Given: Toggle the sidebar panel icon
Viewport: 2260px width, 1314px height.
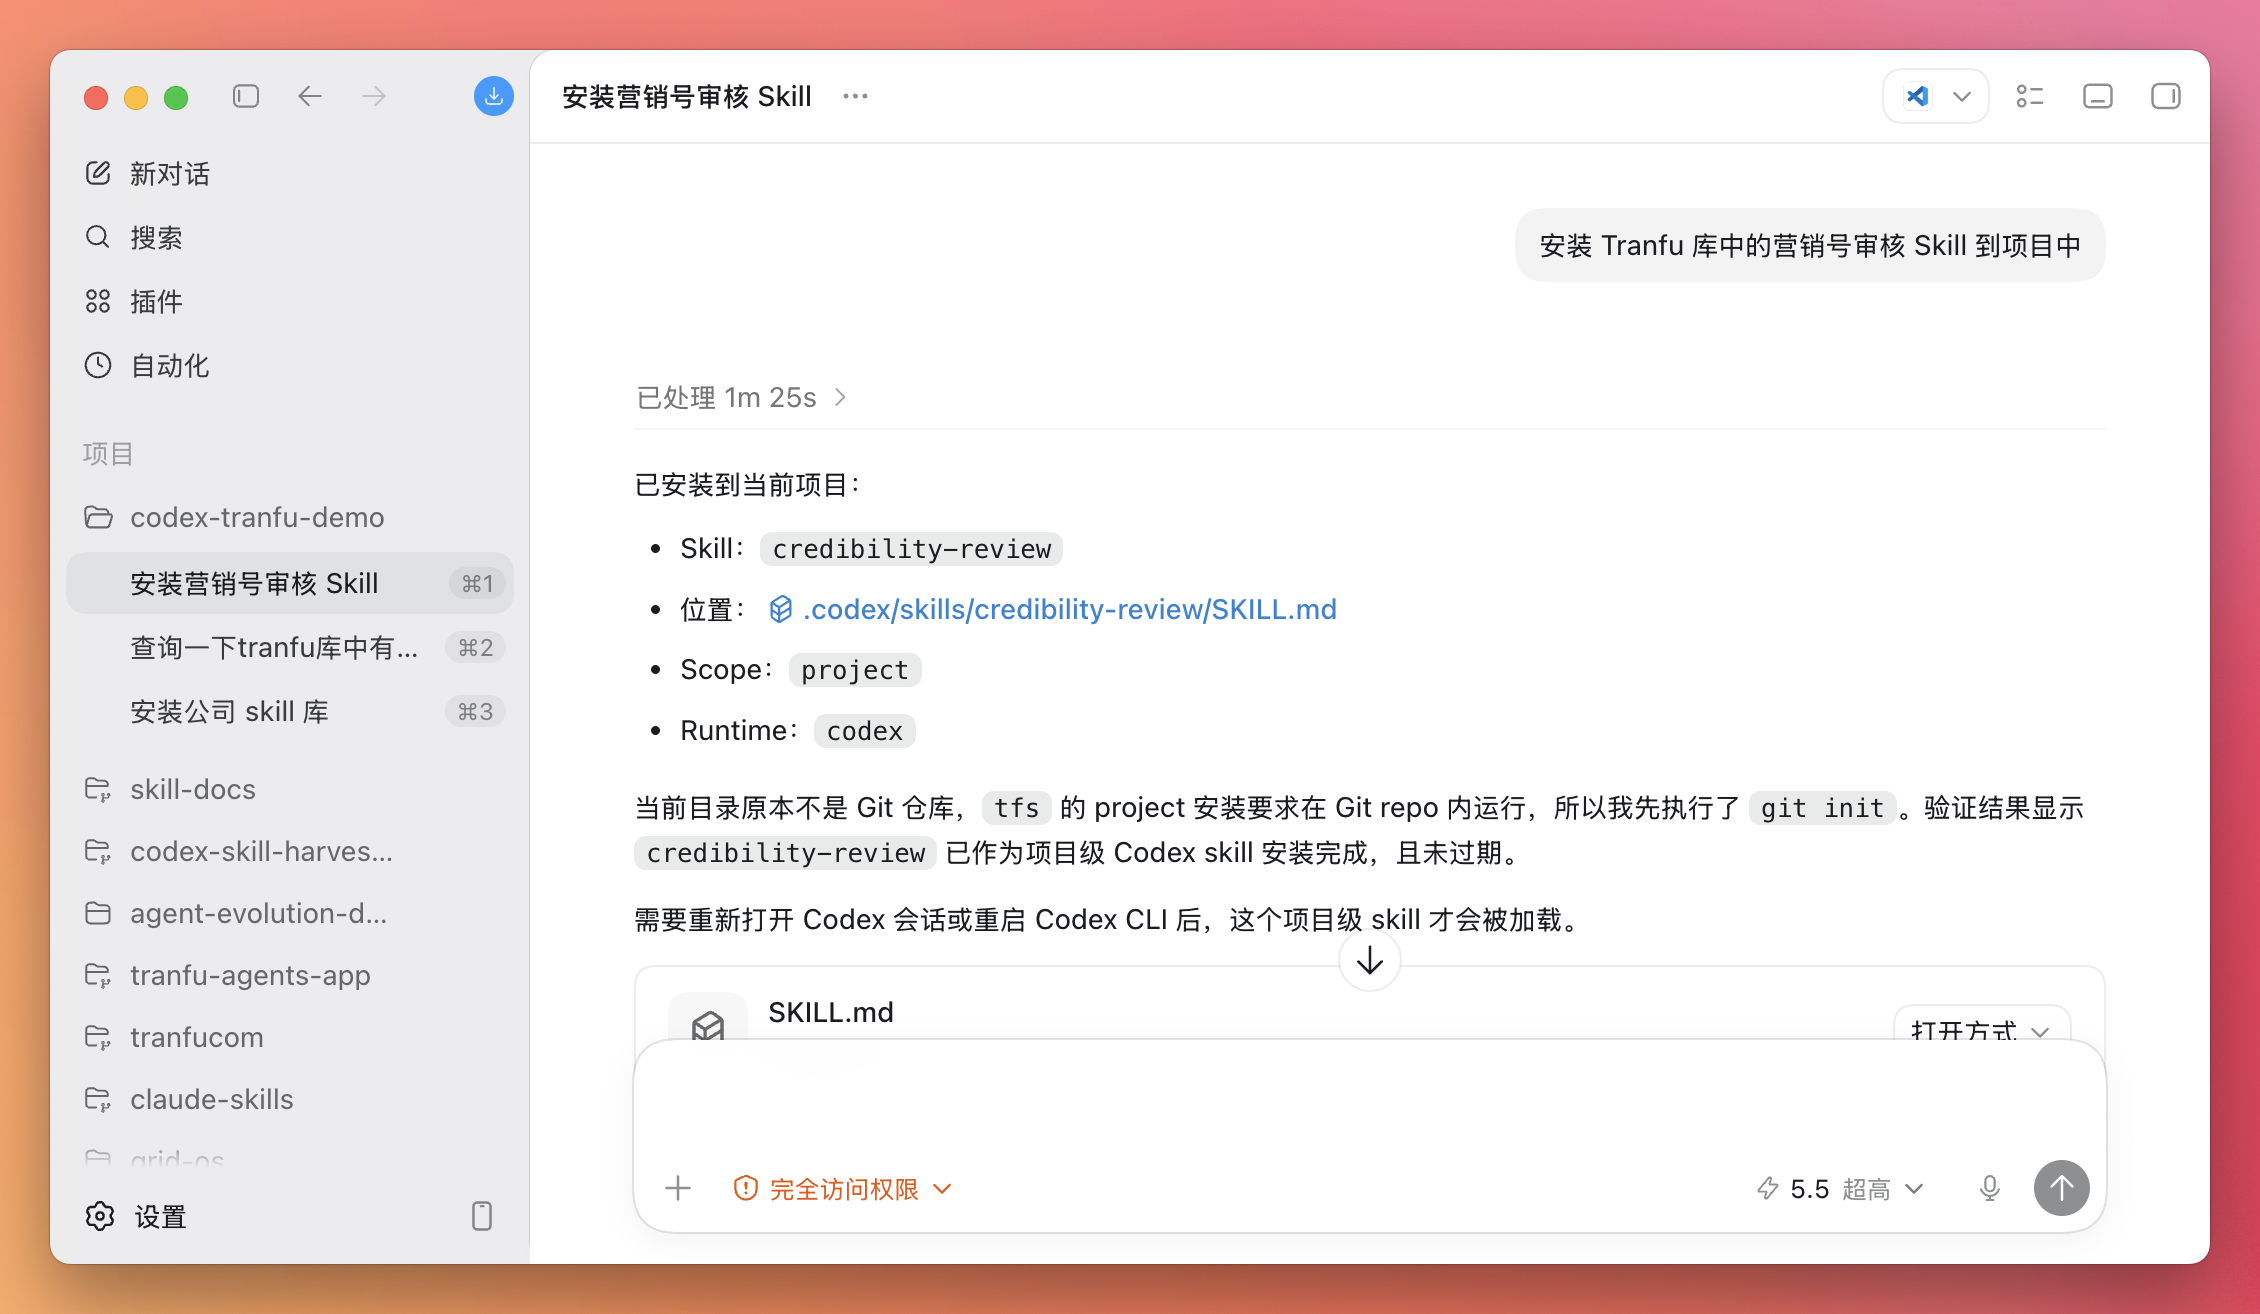Looking at the screenshot, I should [x=246, y=96].
